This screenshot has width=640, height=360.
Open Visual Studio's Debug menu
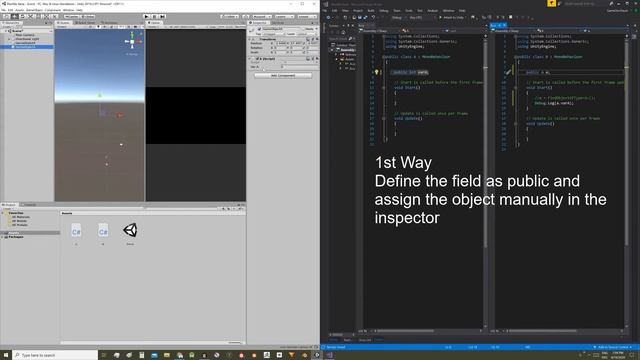point(384,11)
